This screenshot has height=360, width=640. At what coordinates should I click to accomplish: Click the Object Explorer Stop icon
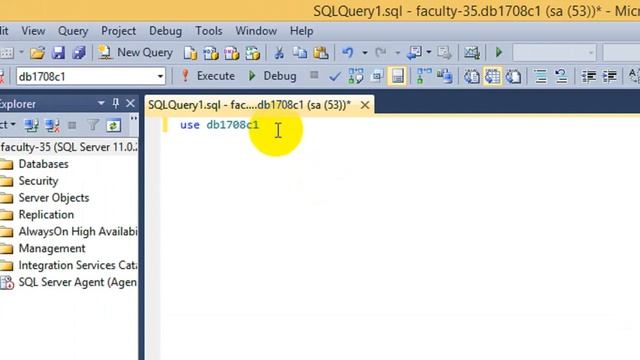tap(72, 125)
